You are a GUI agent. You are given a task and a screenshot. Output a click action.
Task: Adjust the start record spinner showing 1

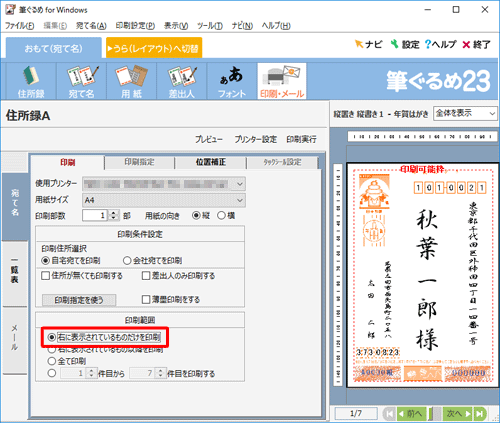click(91, 373)
